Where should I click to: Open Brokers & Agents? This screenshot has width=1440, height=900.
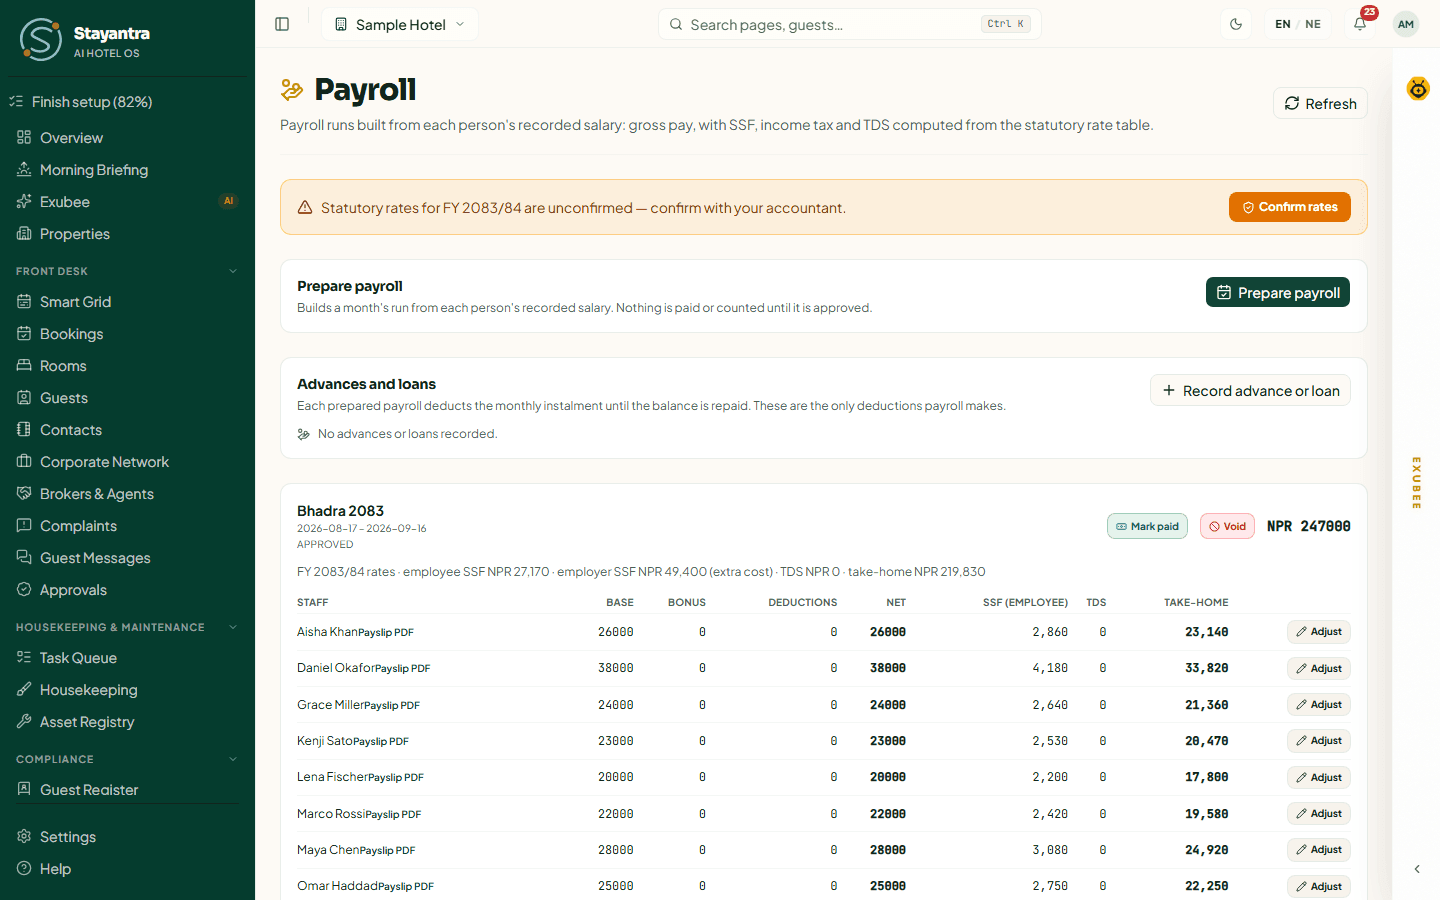click(127, 494)
